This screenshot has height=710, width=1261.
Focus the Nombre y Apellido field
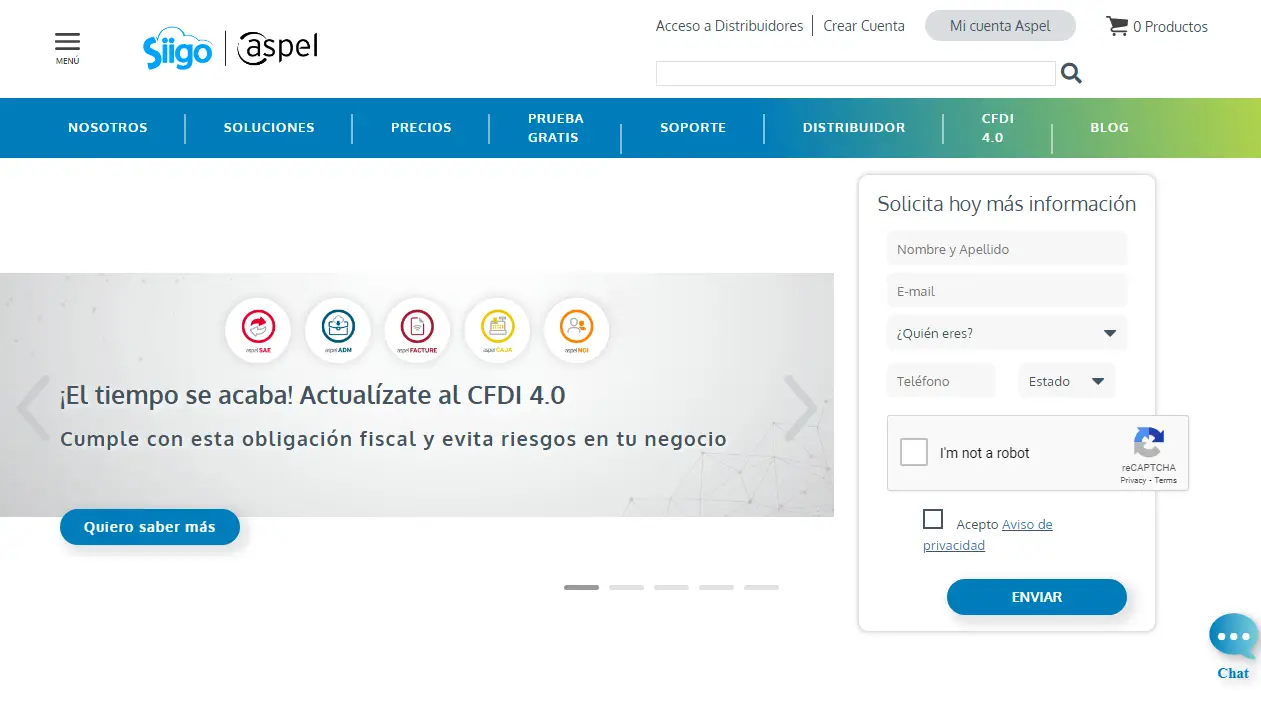[x=1007, y=249]
